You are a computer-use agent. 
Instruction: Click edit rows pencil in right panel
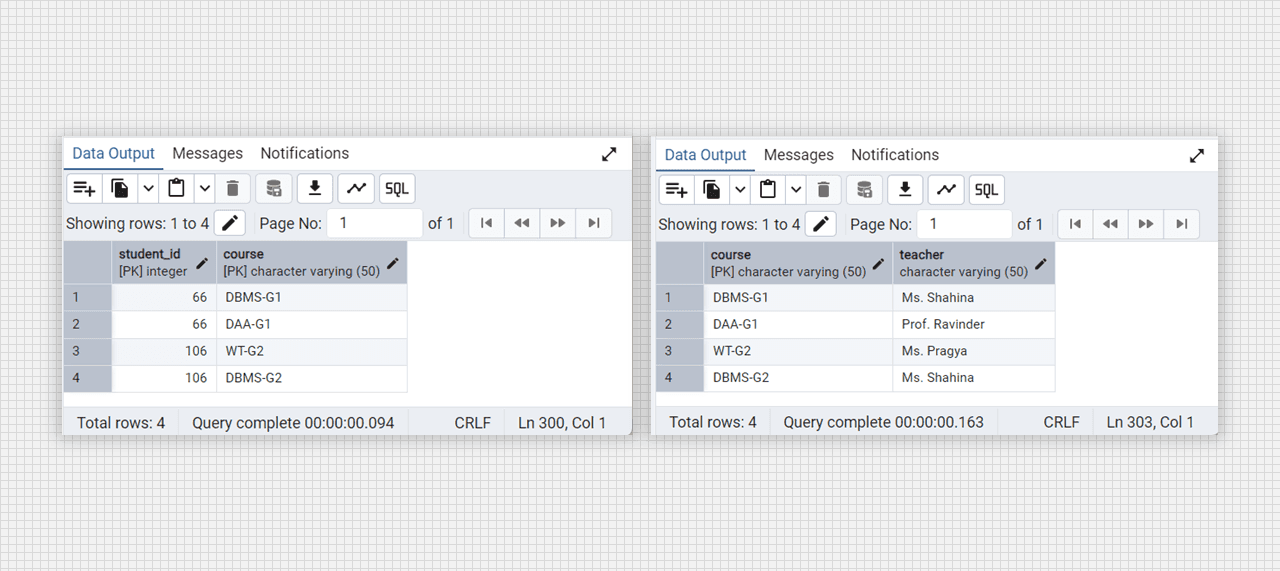coord(822,224)
